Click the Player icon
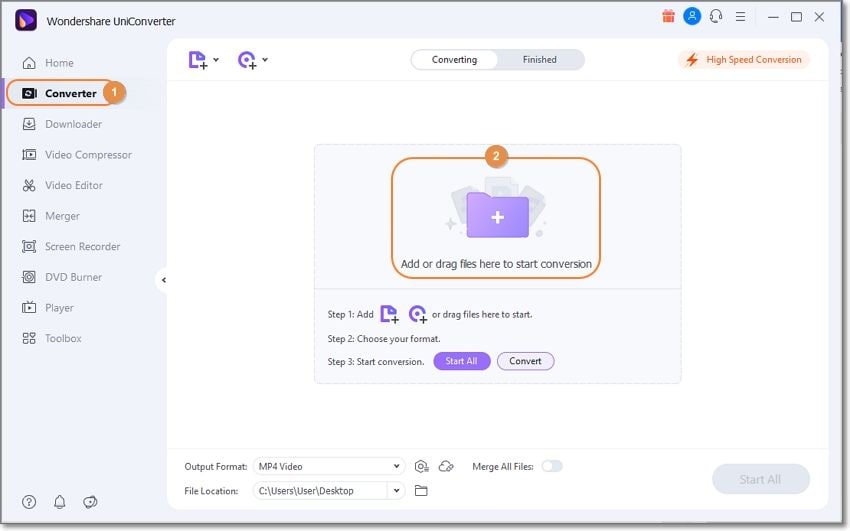 click(x=29, y=308)
